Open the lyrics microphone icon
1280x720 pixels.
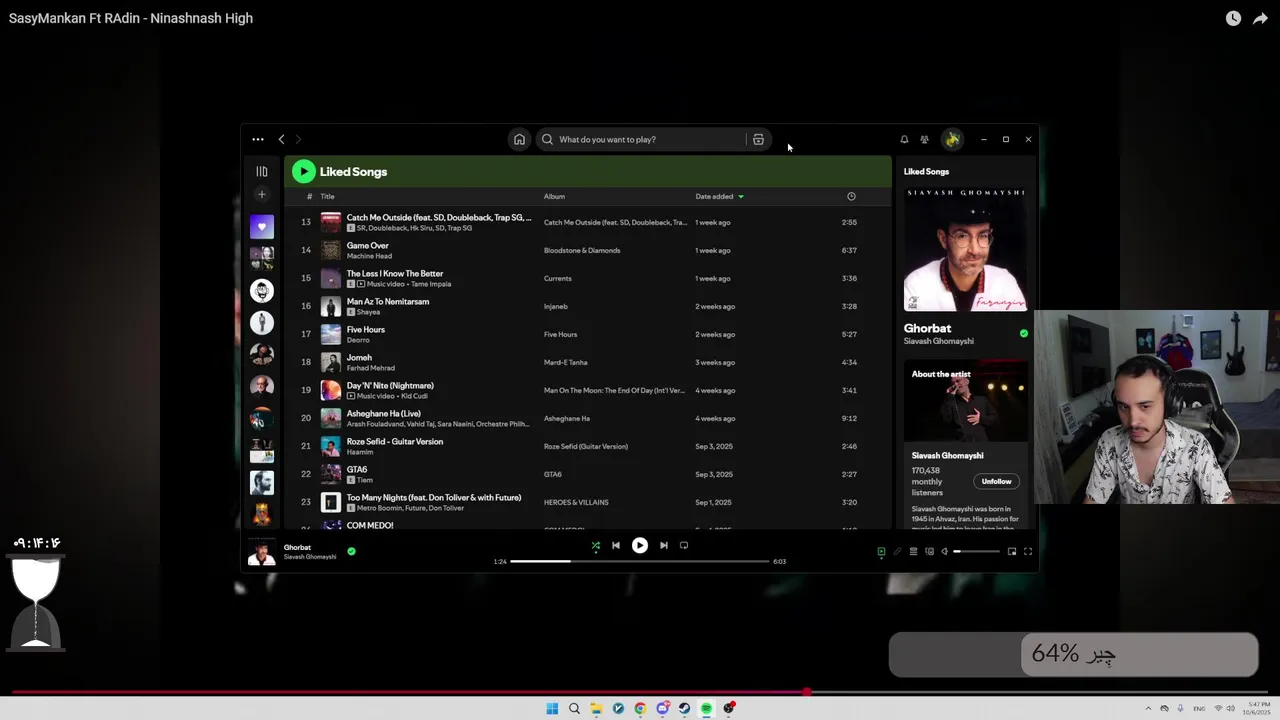(897, 551)
